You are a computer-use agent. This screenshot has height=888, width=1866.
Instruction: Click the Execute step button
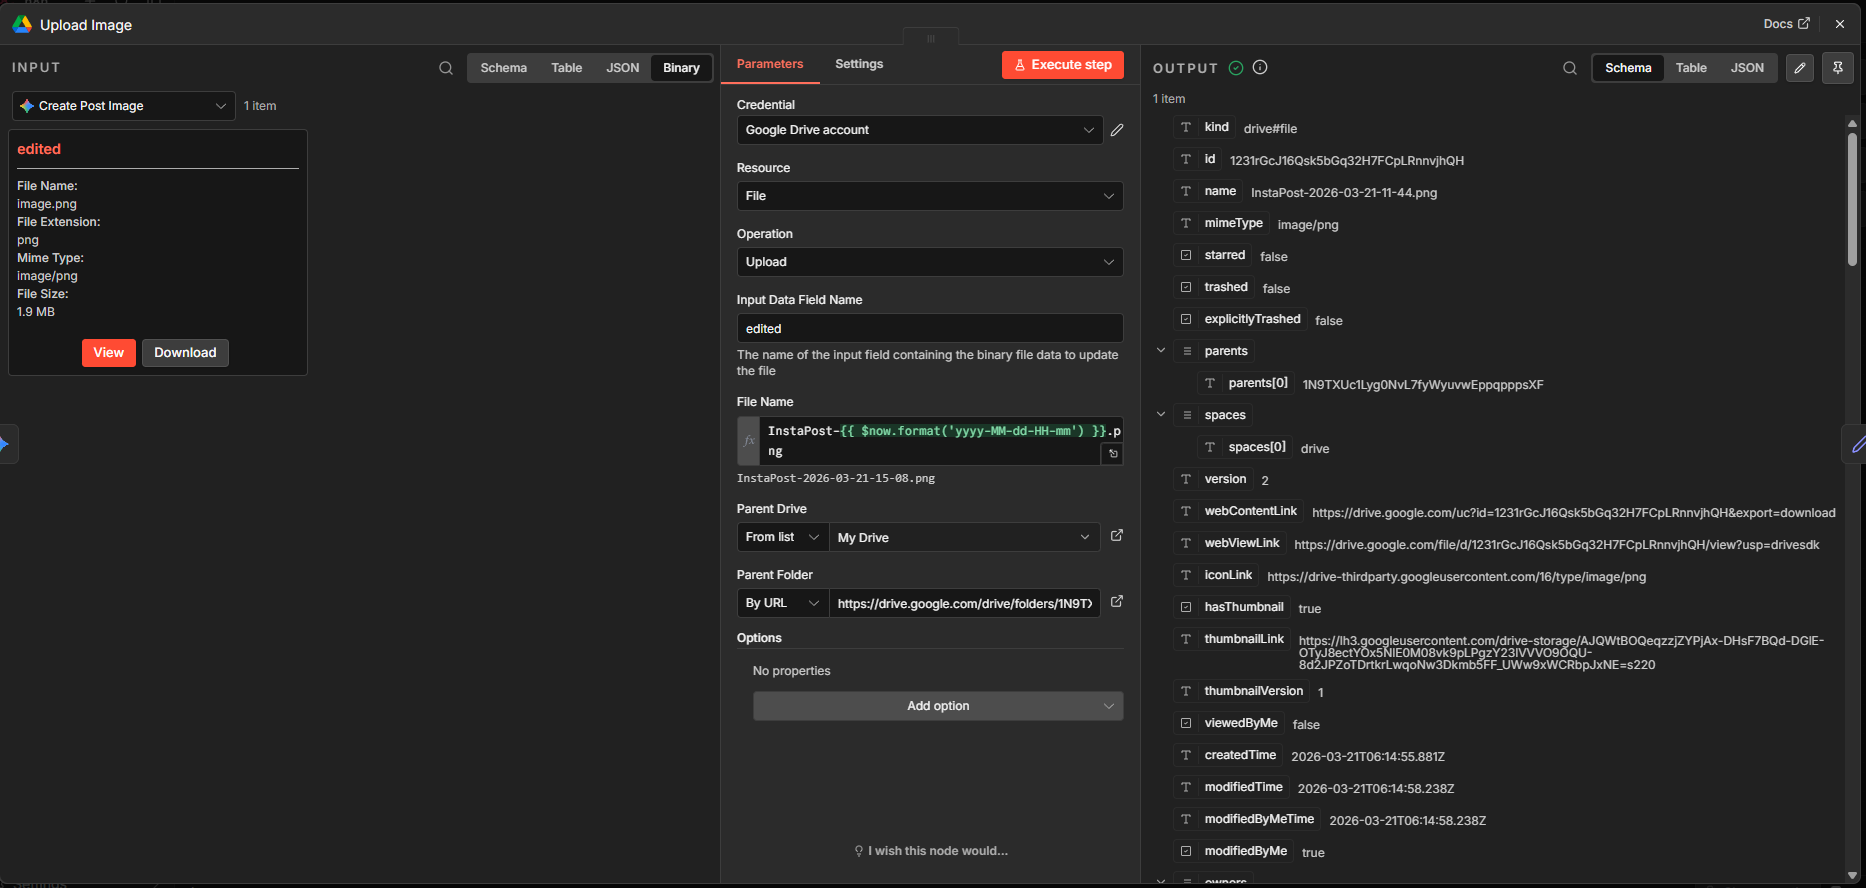[1062, 65]
